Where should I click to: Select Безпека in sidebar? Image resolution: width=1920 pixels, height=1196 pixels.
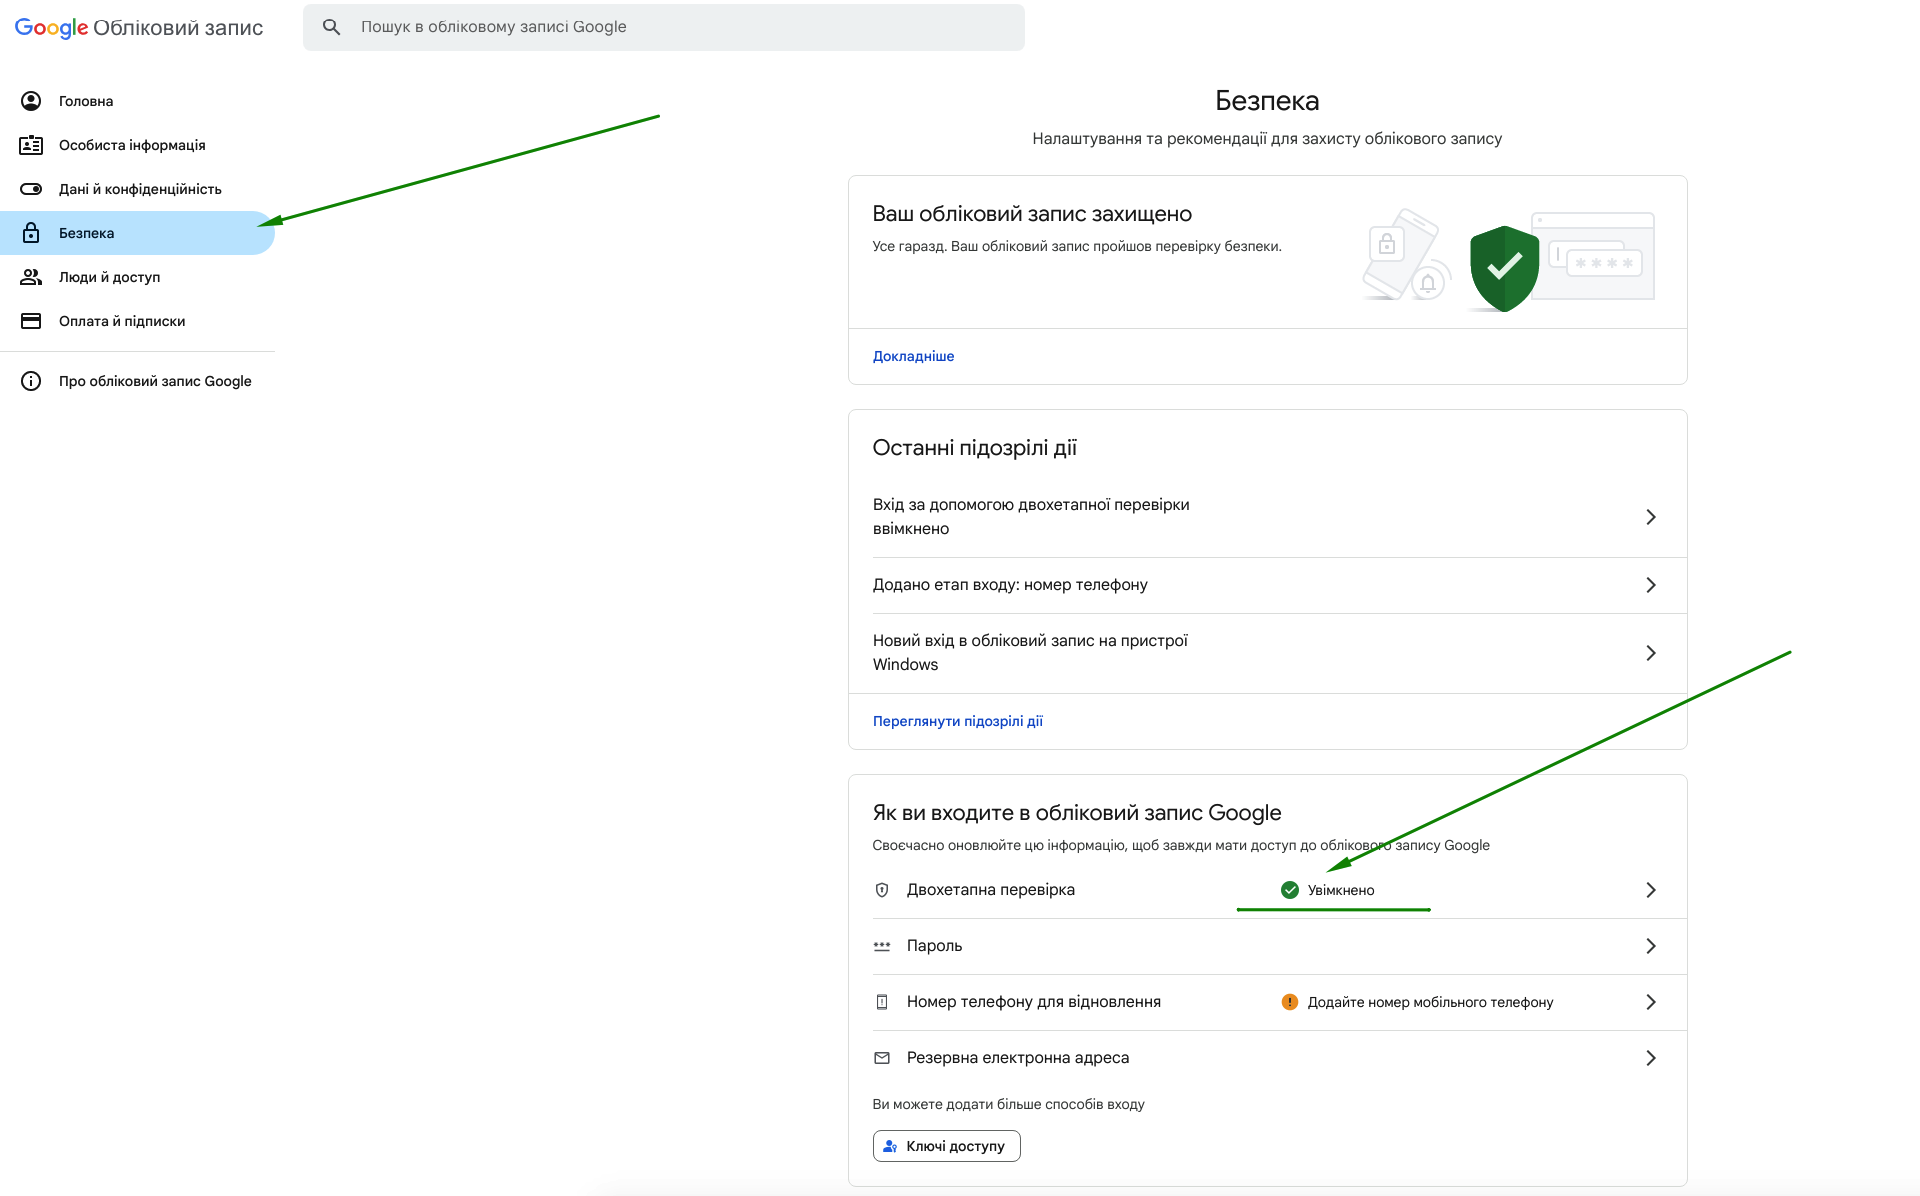(x=137, y=233)
